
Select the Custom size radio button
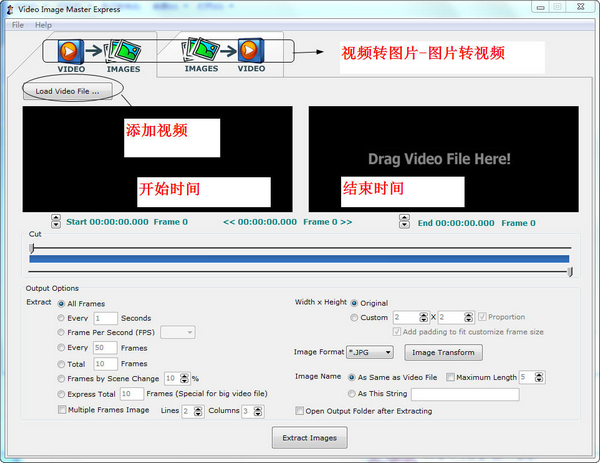click(x=355, y=317)
